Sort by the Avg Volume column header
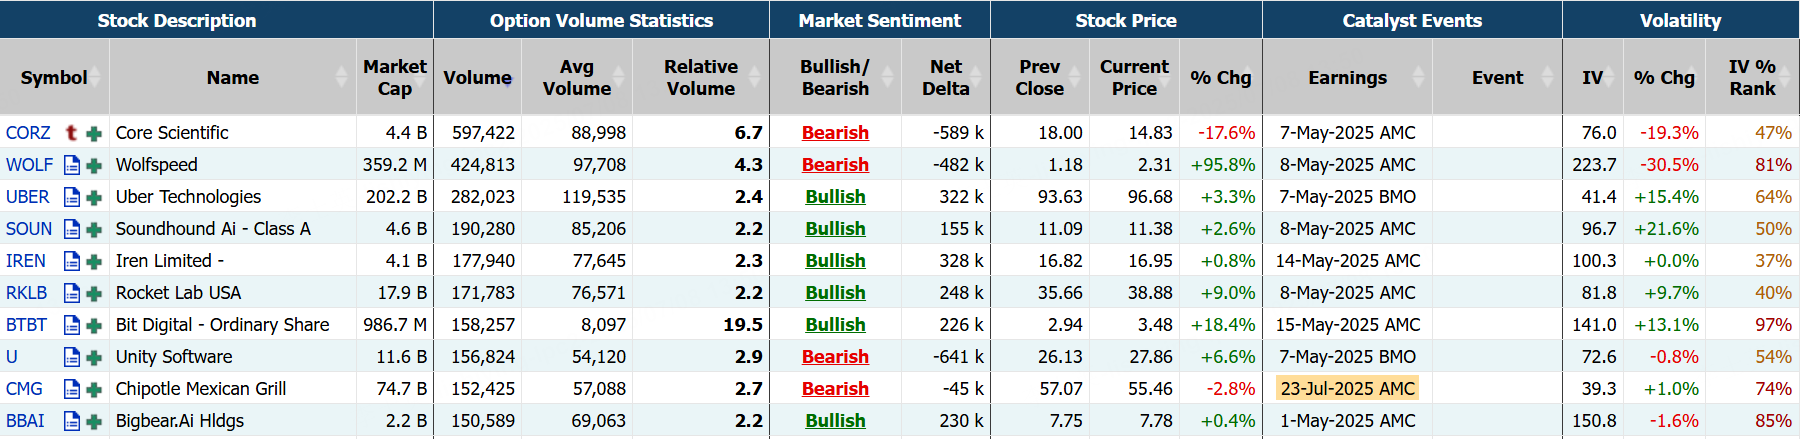1800x439 pixels. (x=576, y=78)
